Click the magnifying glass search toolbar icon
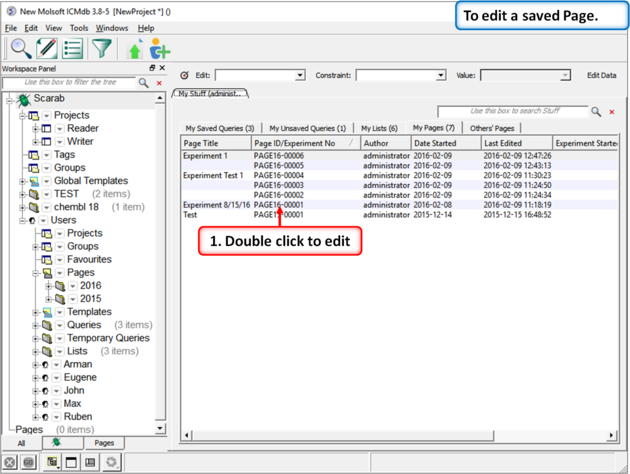 pos(20,48)
